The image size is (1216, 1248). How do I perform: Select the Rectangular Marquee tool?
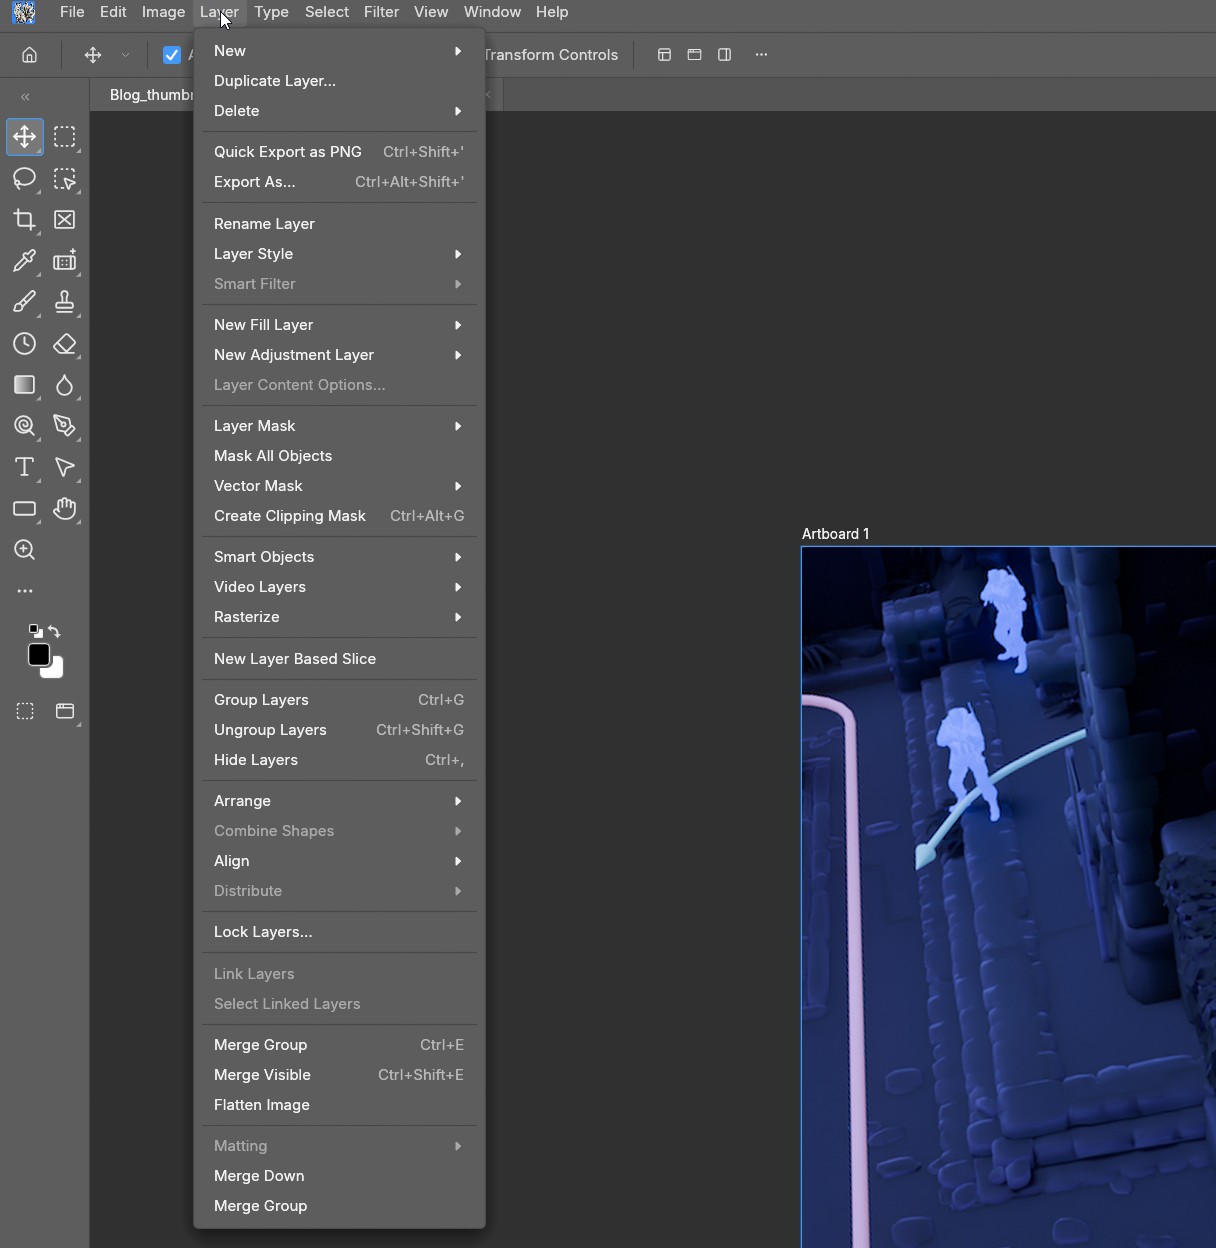pos(65,137)
